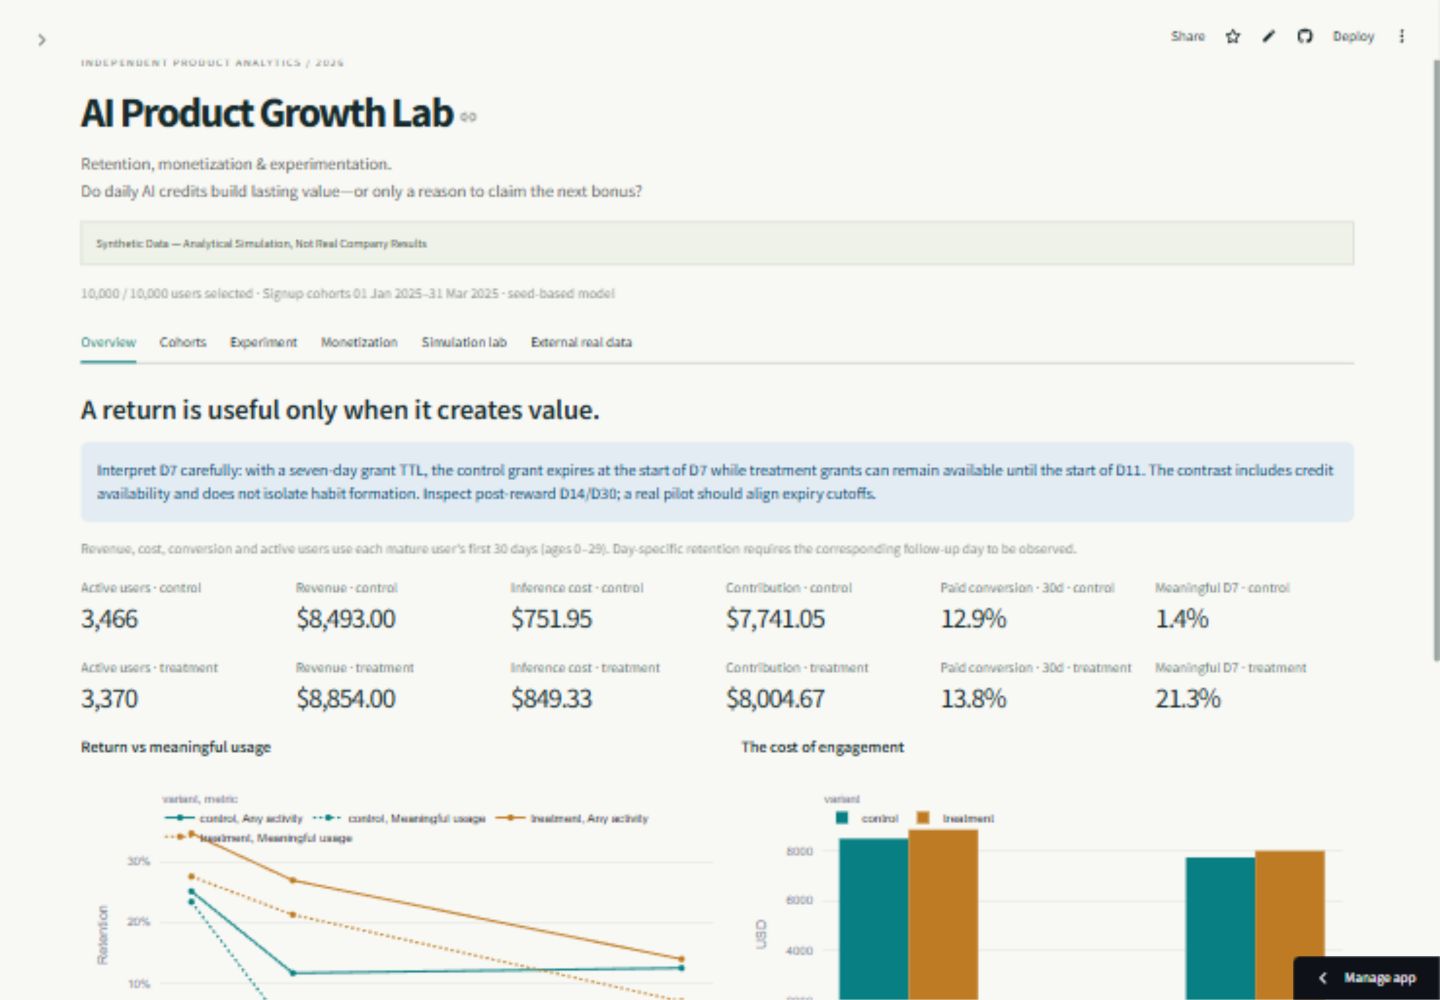Switch to the Simulation lab tab
The height and width of the screenshot is (1000, 1440).
pos(464,342)
